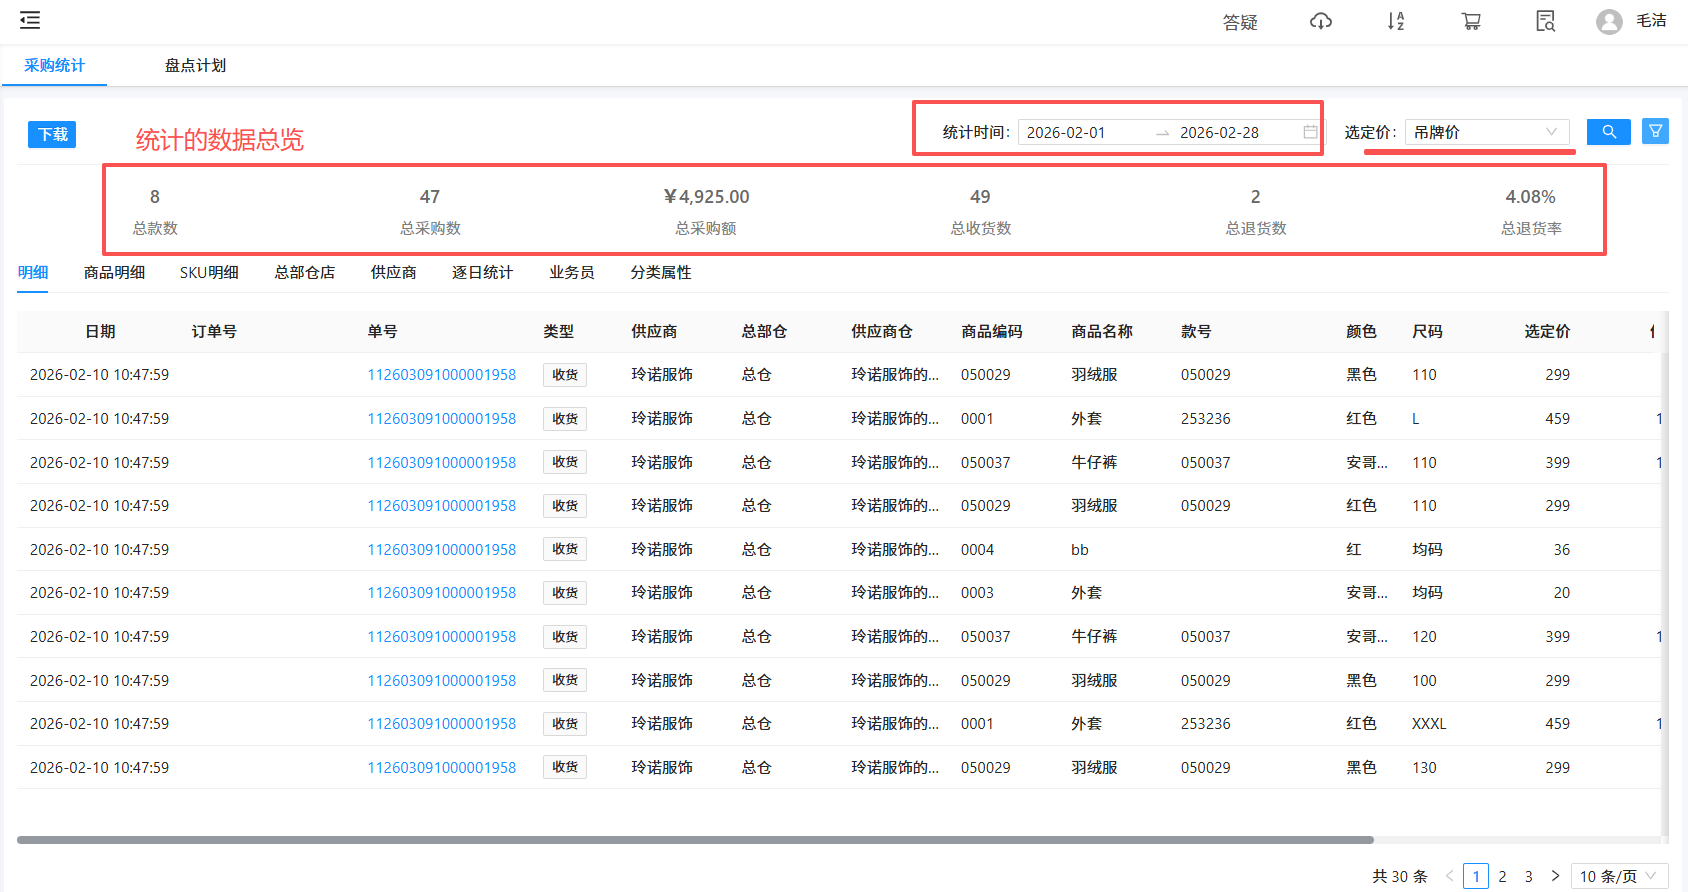Select the SKU明细 sub-tab

pos(209,272)
